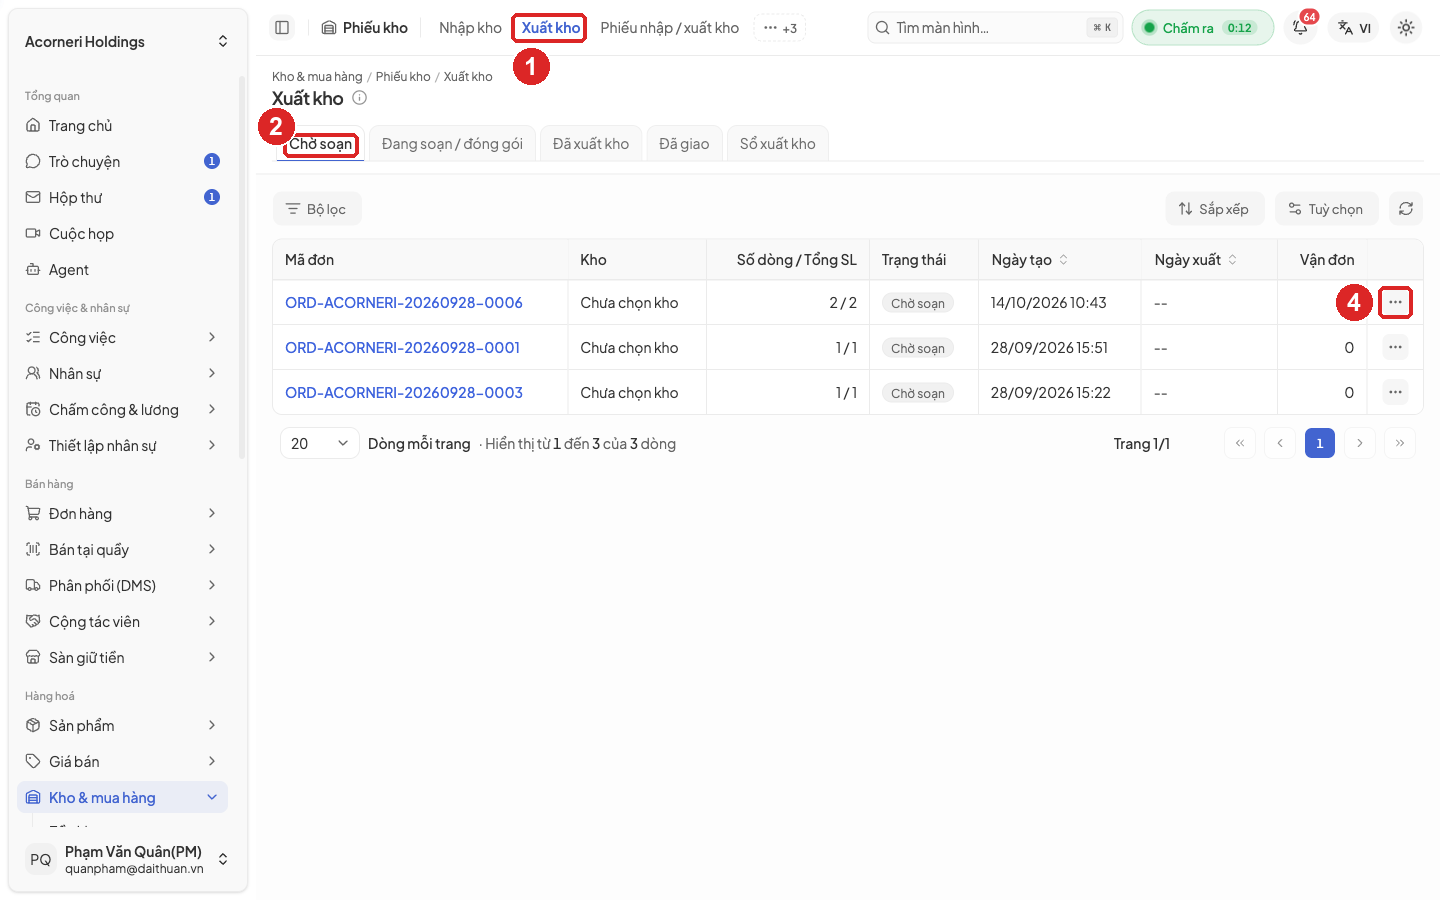1440x900 pixels.
Task: Open row actions for ORD-ACORNERI-20260928-0006
Action: [x=1395, y=302]
